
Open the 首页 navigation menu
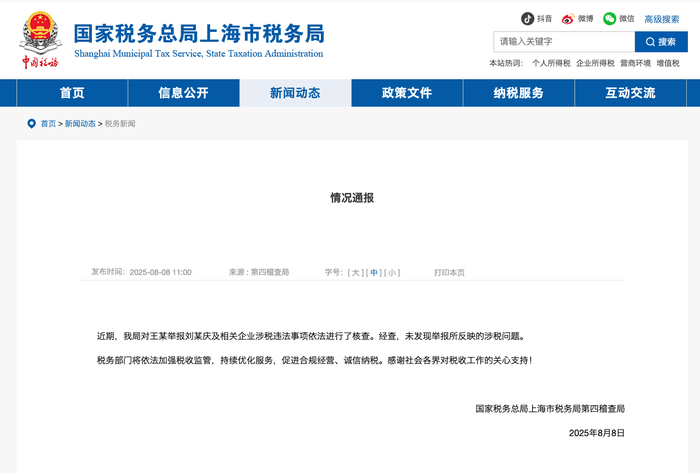pos(72,93)
